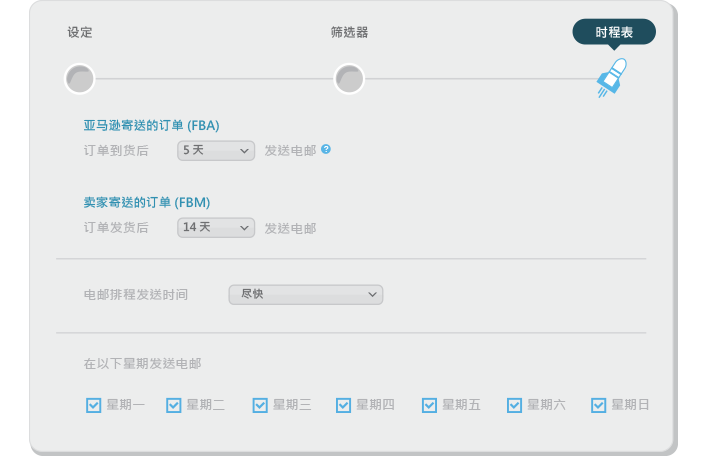The width and height of the screenshot is (702, 456).
Task: Select the 时程表 step label
Action: pos(614,33)
